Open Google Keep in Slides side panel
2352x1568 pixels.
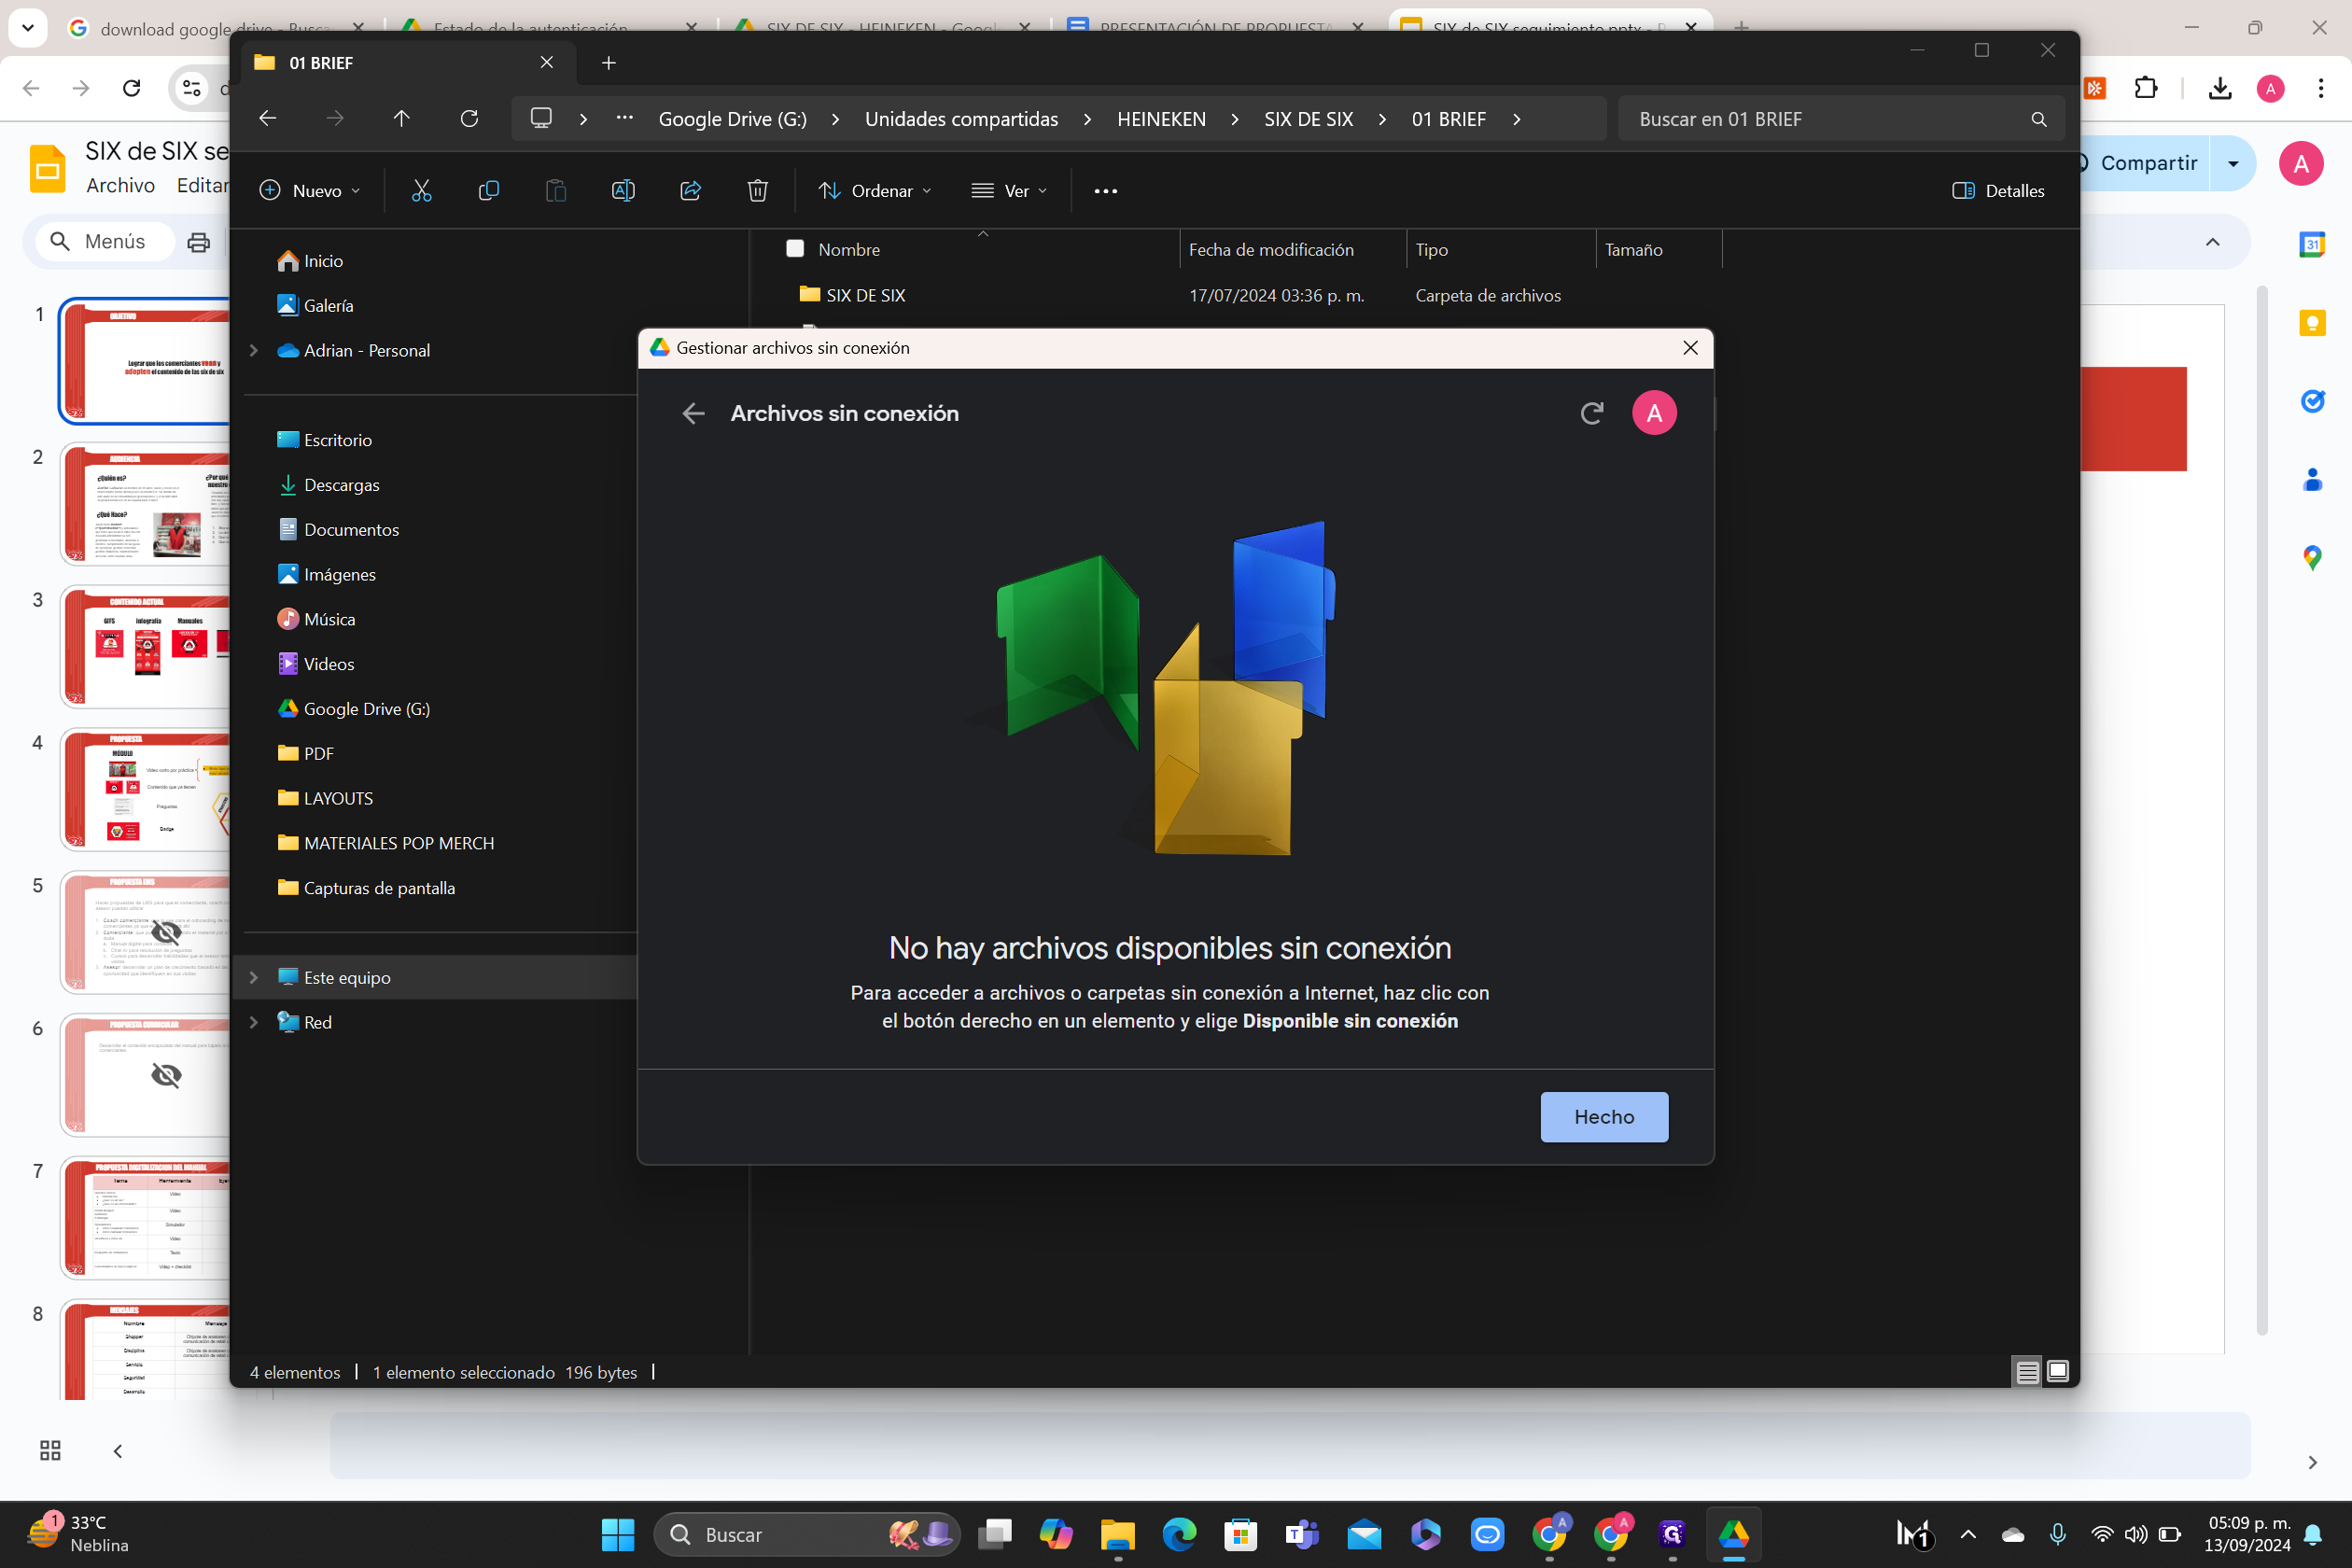(x=2312, y=322)
